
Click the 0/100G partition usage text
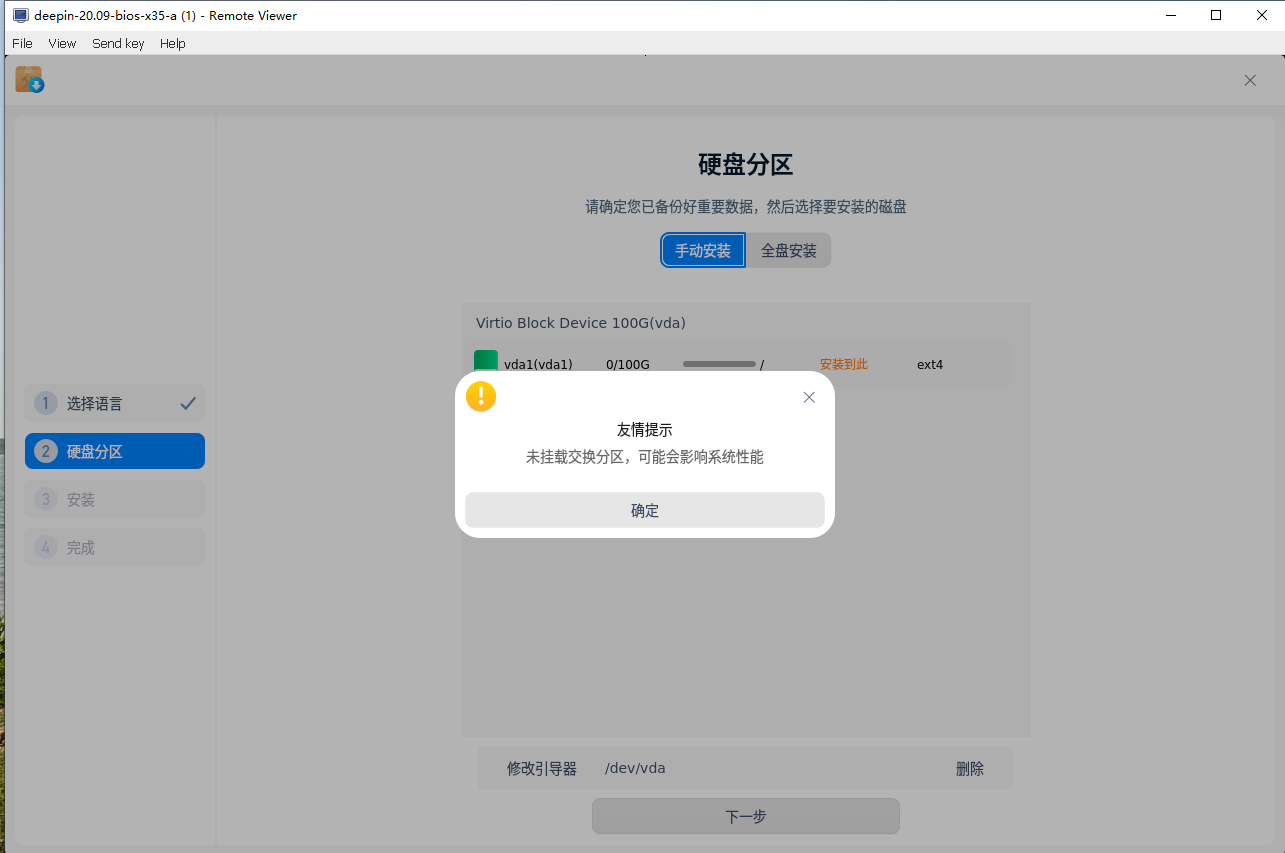[x=628, y=364]
